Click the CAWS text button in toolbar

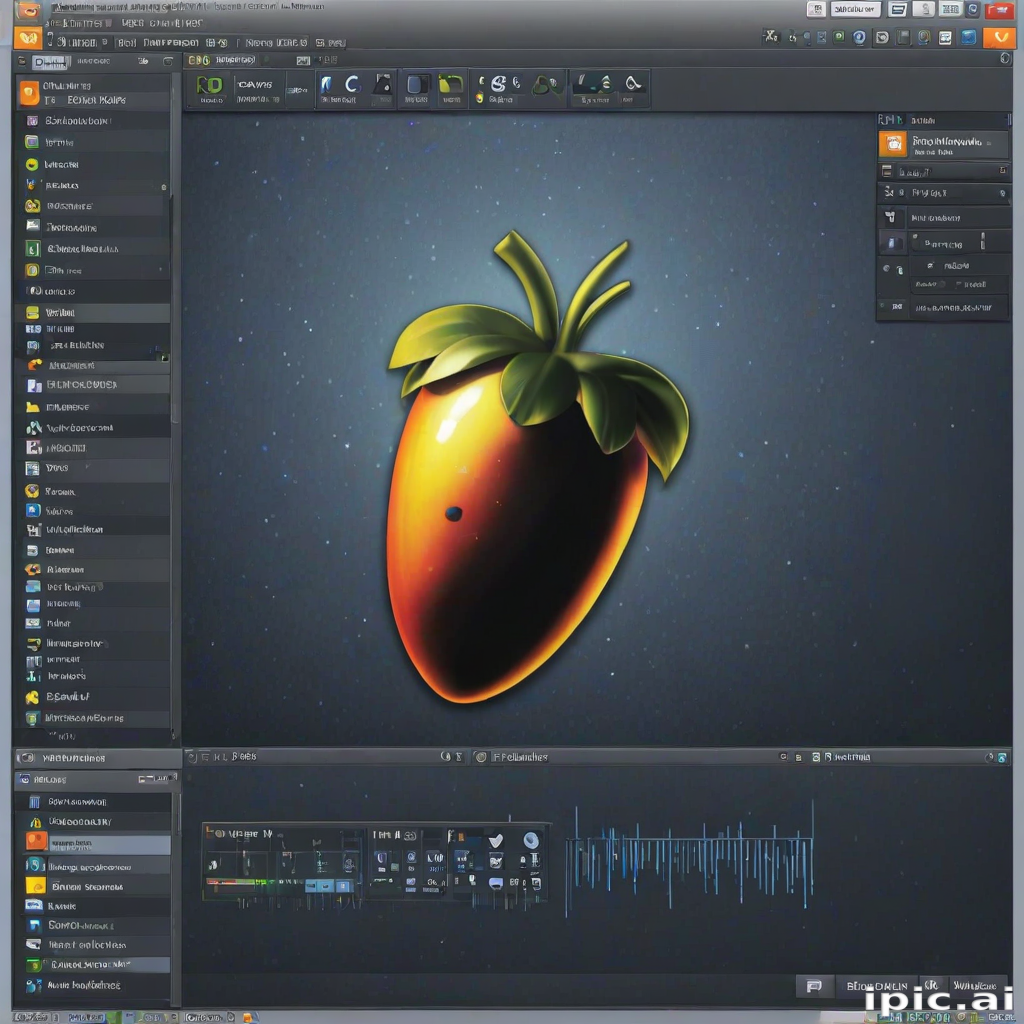click(x=255, y=85)
